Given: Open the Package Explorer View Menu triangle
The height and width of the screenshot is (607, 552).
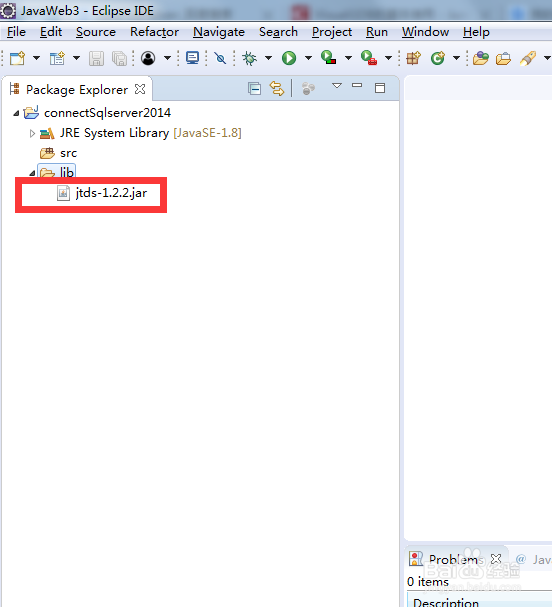Looking at the screenshot, I should point(337,86).
